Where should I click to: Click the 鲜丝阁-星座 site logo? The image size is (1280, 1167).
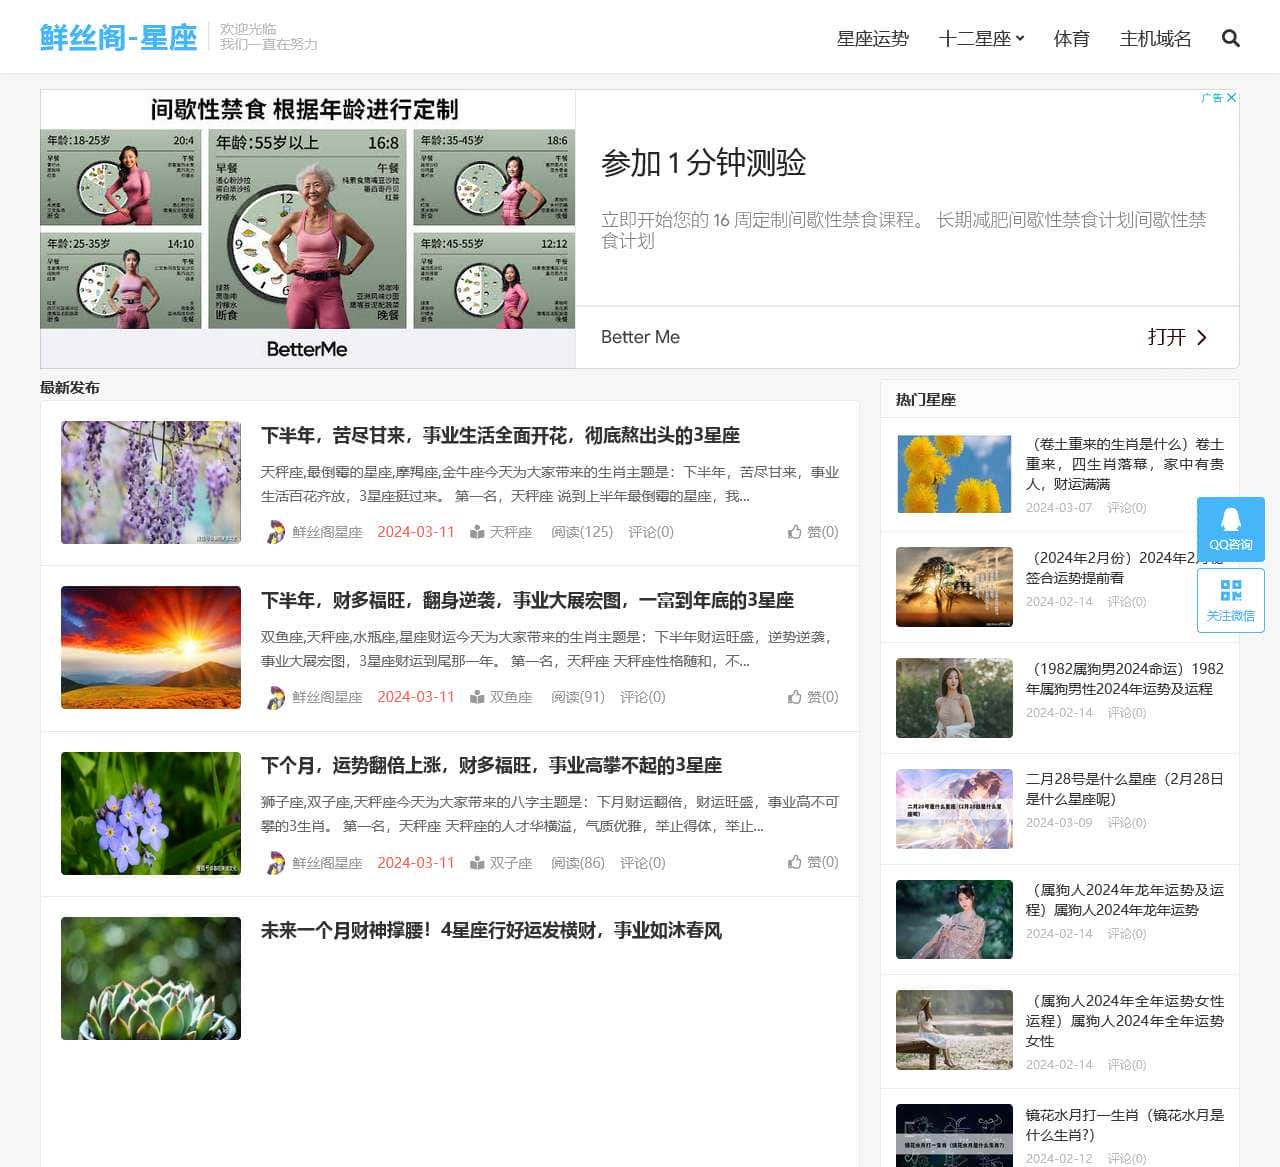[x=119, y=37]
